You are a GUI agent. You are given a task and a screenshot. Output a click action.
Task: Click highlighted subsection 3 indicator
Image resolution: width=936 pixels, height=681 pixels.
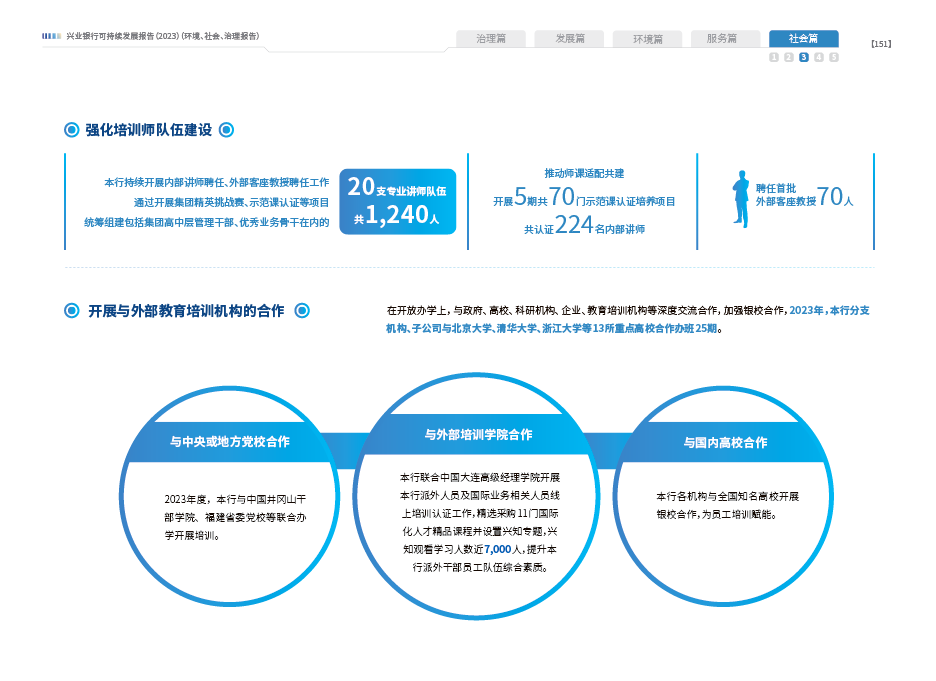point(804,57)
